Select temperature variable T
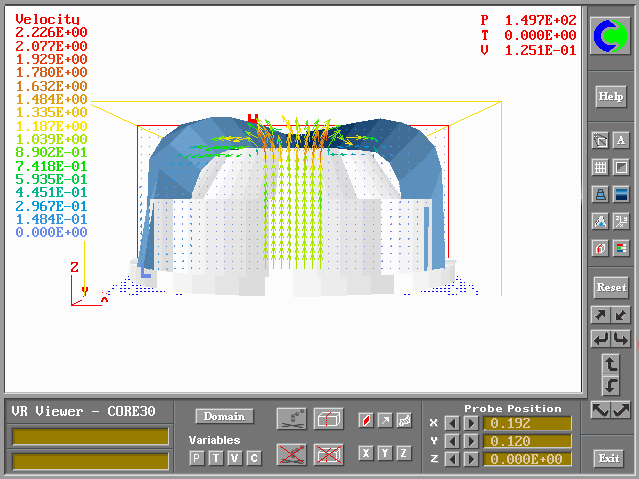Viewport: 639px width, 479px height. (216, 458)
